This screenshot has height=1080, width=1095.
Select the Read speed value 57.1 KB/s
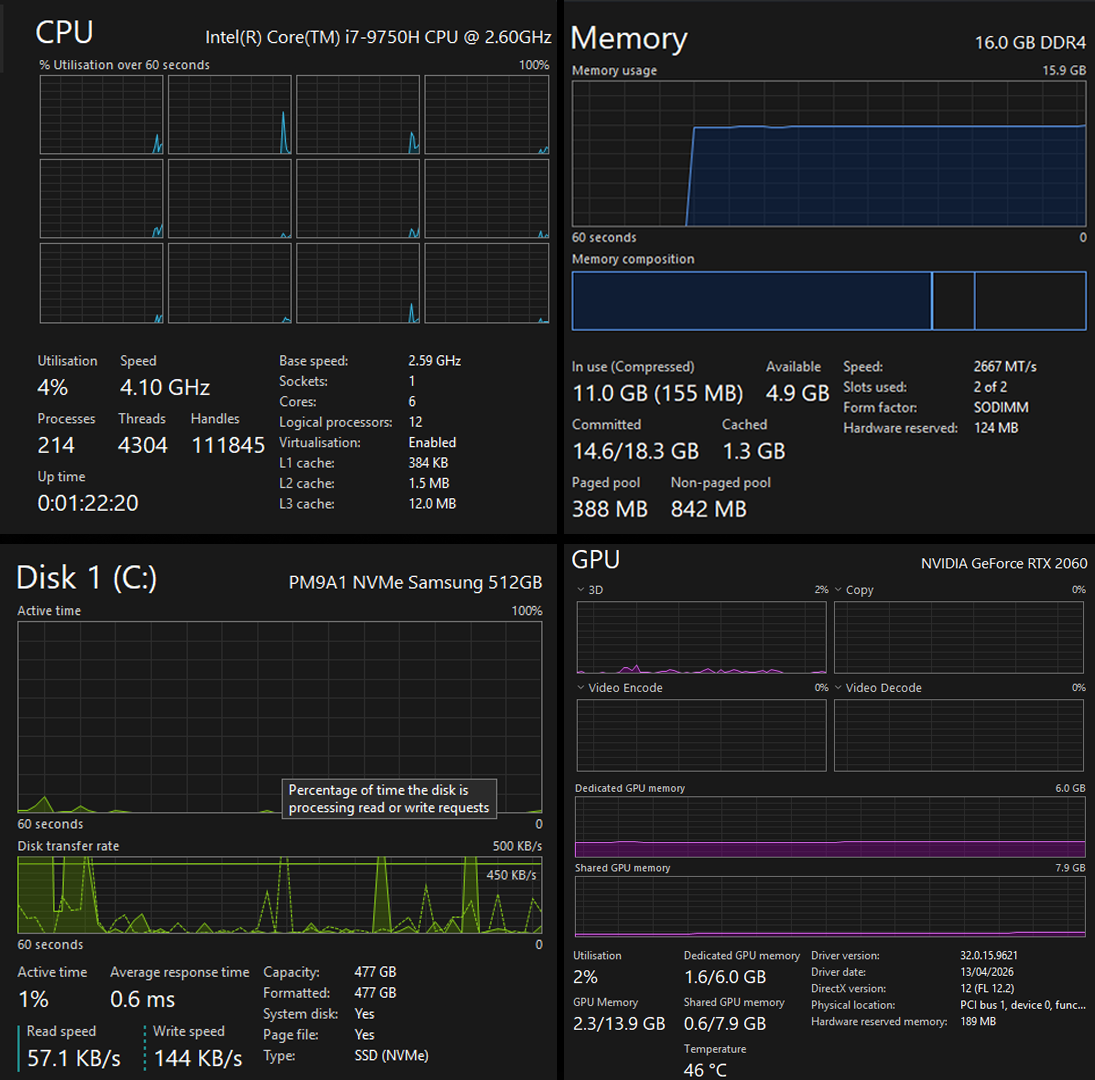coord(74,1059)
